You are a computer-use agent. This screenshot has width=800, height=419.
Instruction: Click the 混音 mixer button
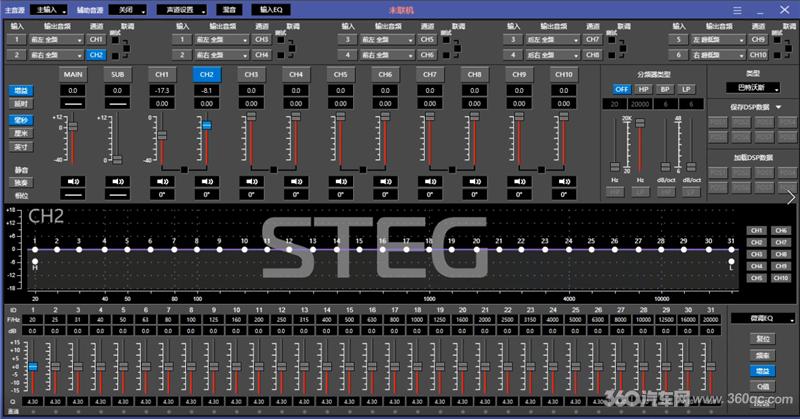pyautogui.click(x=229, y=10)
